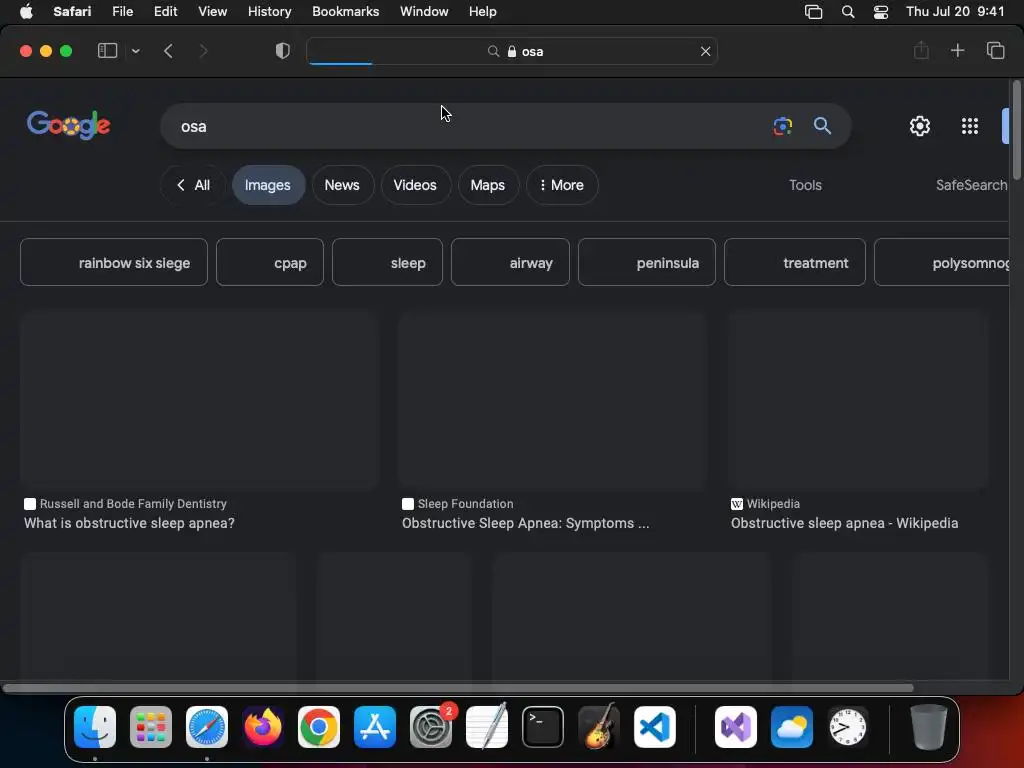Open Finder from the Dock

pyautogui.click(x=95, y=727)
